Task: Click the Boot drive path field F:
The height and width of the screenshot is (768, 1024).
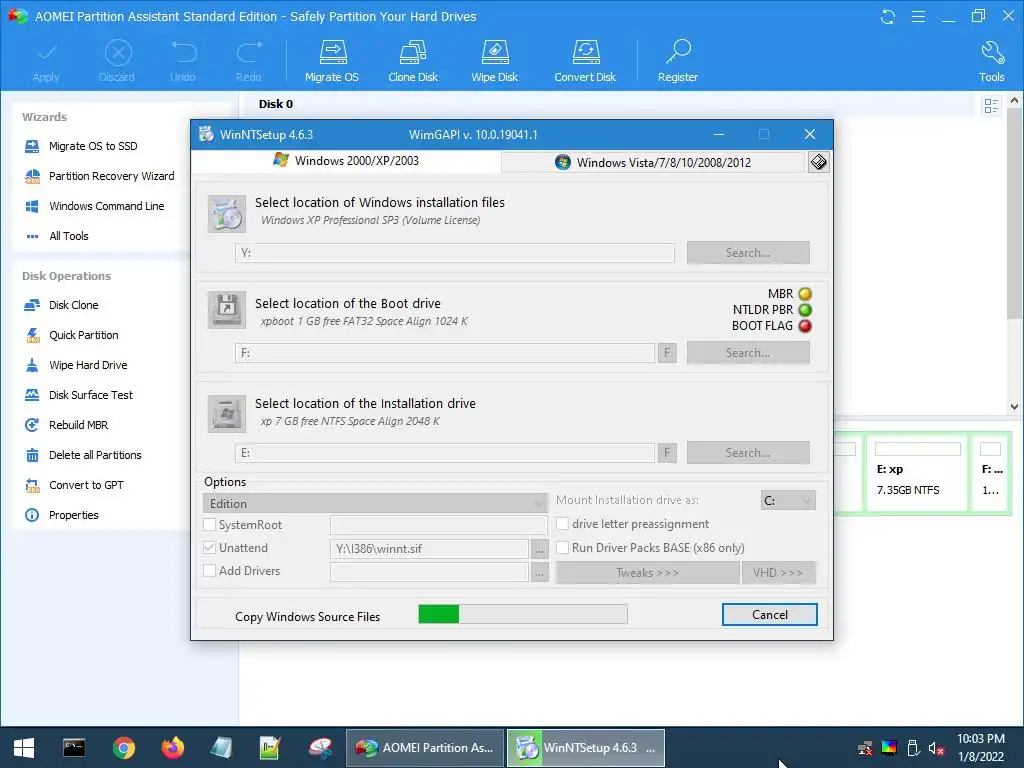Action: [445, 353]
